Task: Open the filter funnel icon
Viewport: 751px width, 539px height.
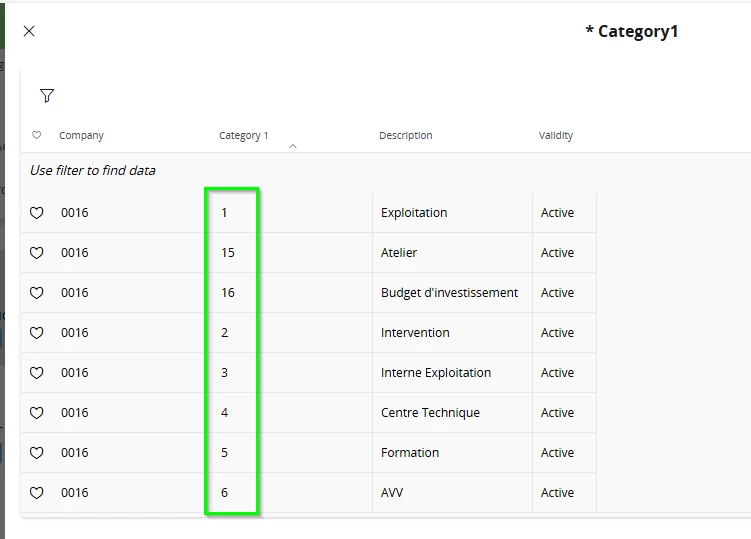Action: click(x=47, y=96)
